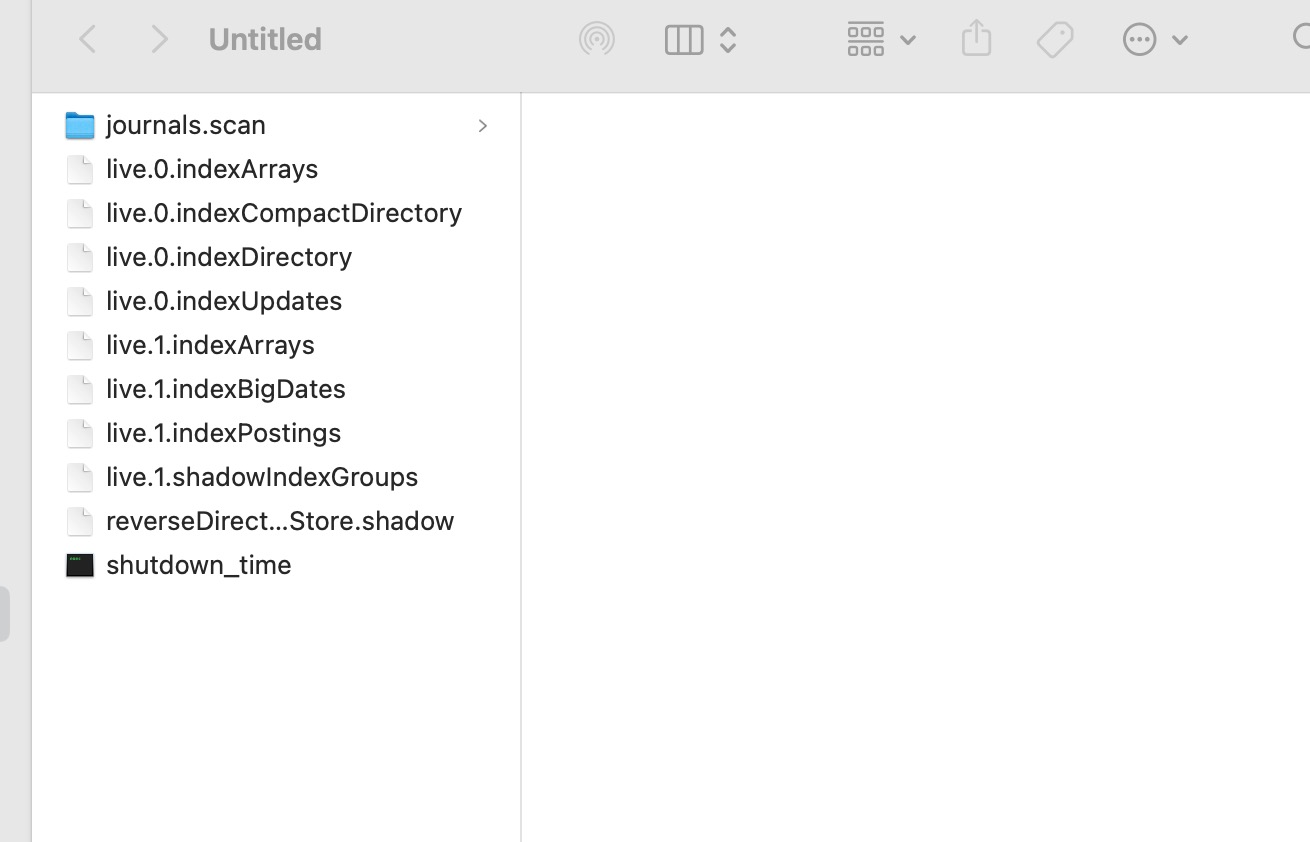The image size is (1310, 842).
Task: Open the view switcher up-down arrows
Action: pyautogui.click(x=728, y=40)
